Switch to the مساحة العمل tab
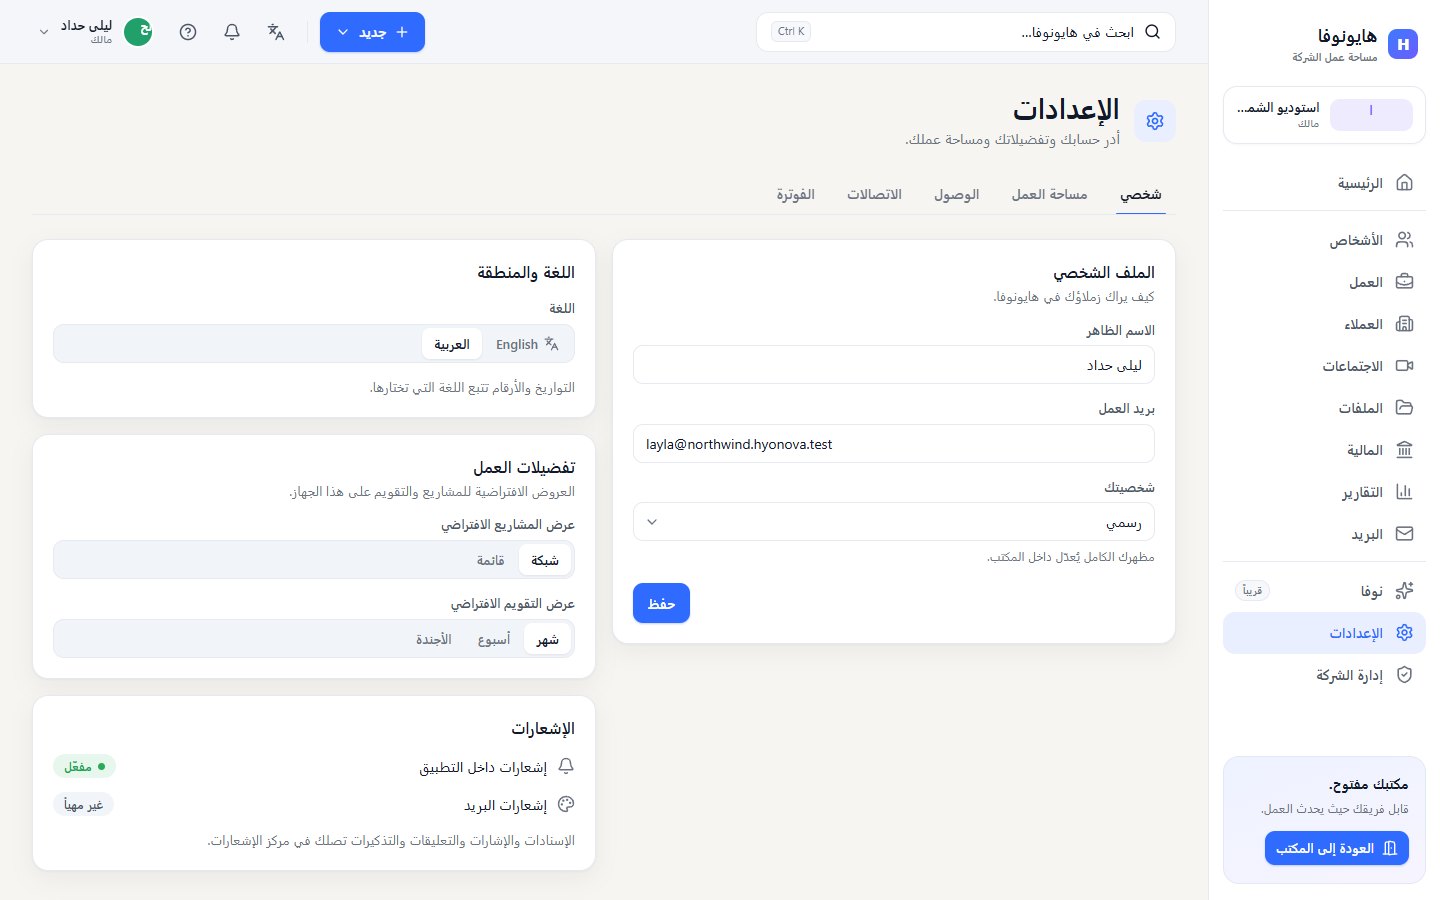The image size is (1440, 900). coord(1049,194)
